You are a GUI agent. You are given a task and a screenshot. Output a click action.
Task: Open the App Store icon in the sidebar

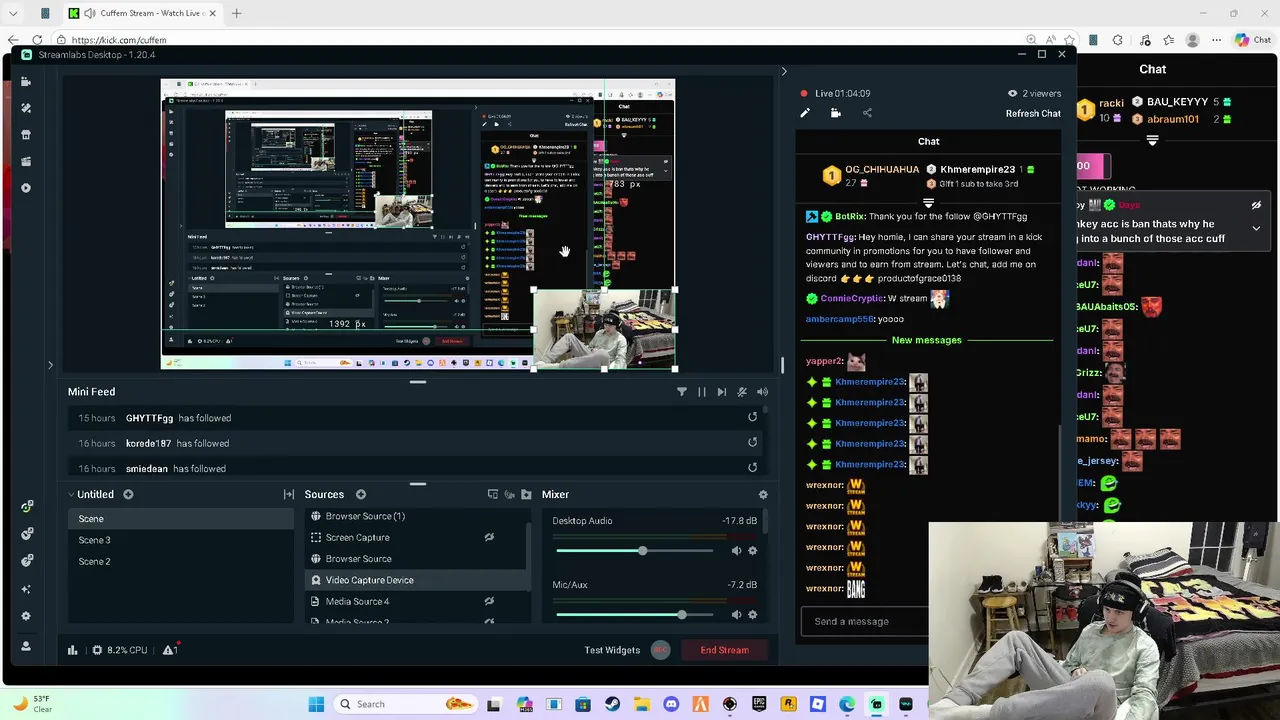coord(26,135)
